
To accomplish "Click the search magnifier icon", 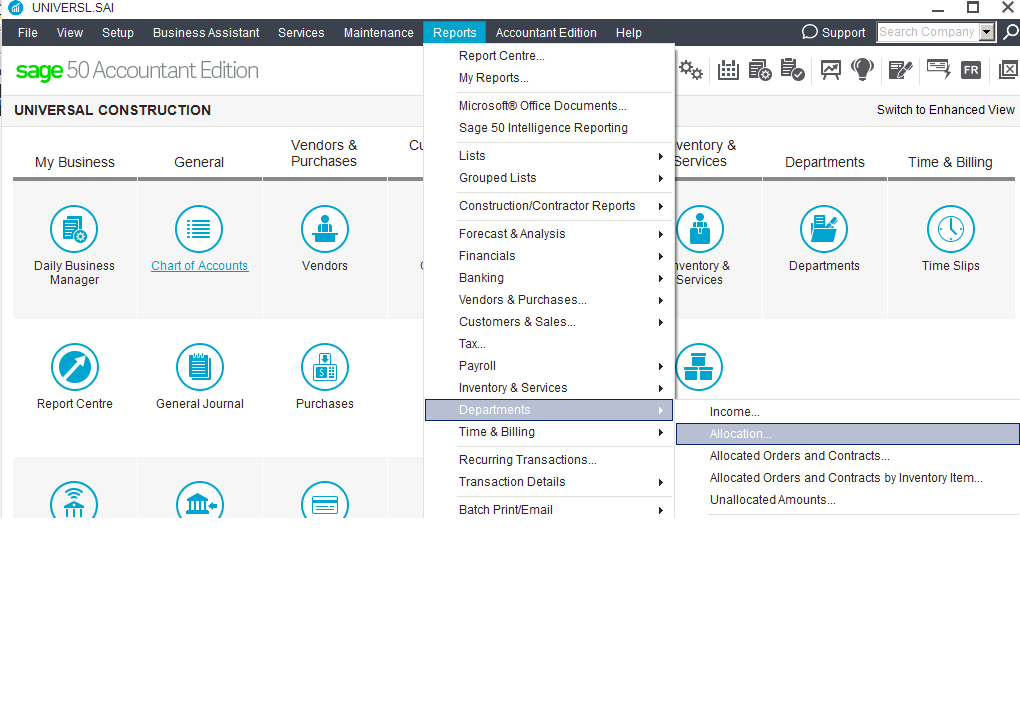I will [1011, 32].
